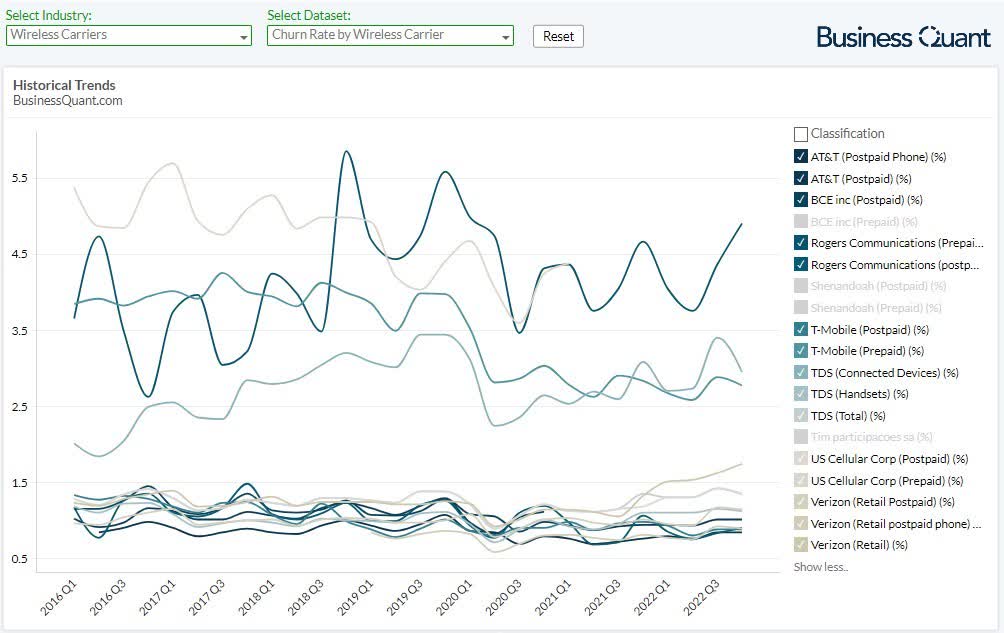
Task: Show Shenandoah (Postpaid) series
Action: coord(801,286)
